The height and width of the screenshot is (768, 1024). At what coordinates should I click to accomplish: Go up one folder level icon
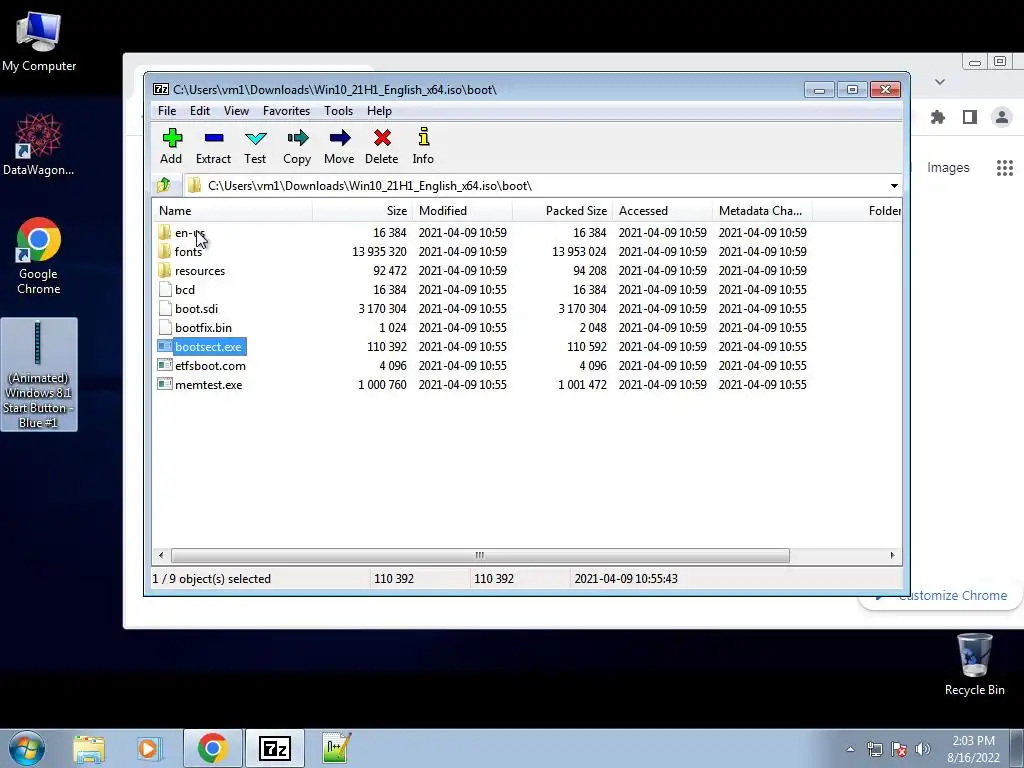pos(164,185)
